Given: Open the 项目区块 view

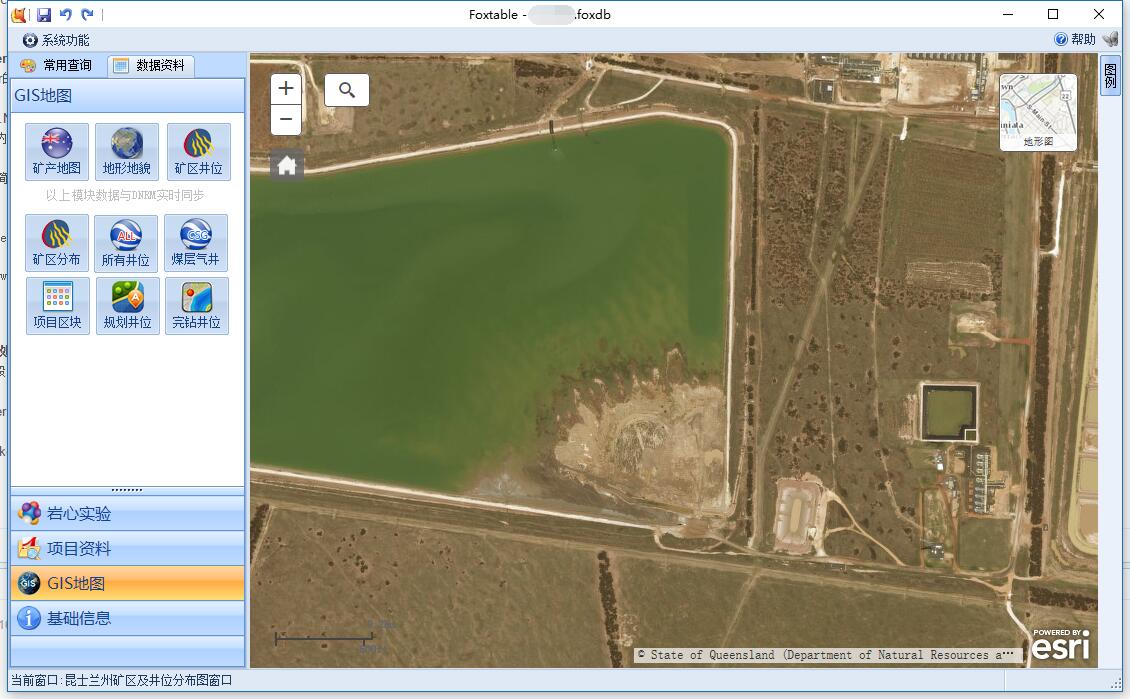Looking at the screenshot, I should pyautogui.click(x=58, y=306).
